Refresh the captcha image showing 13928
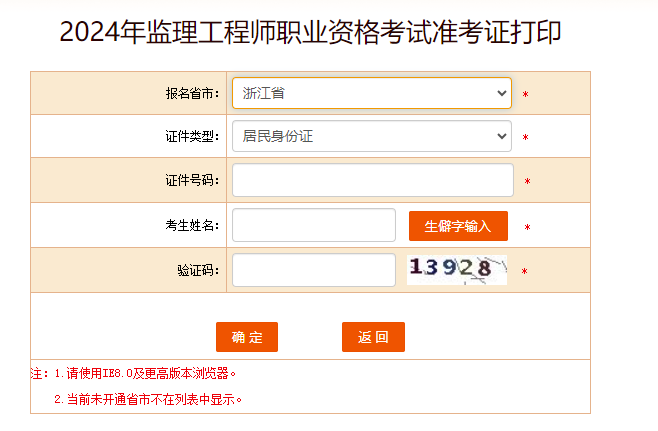 pos(457,269)
